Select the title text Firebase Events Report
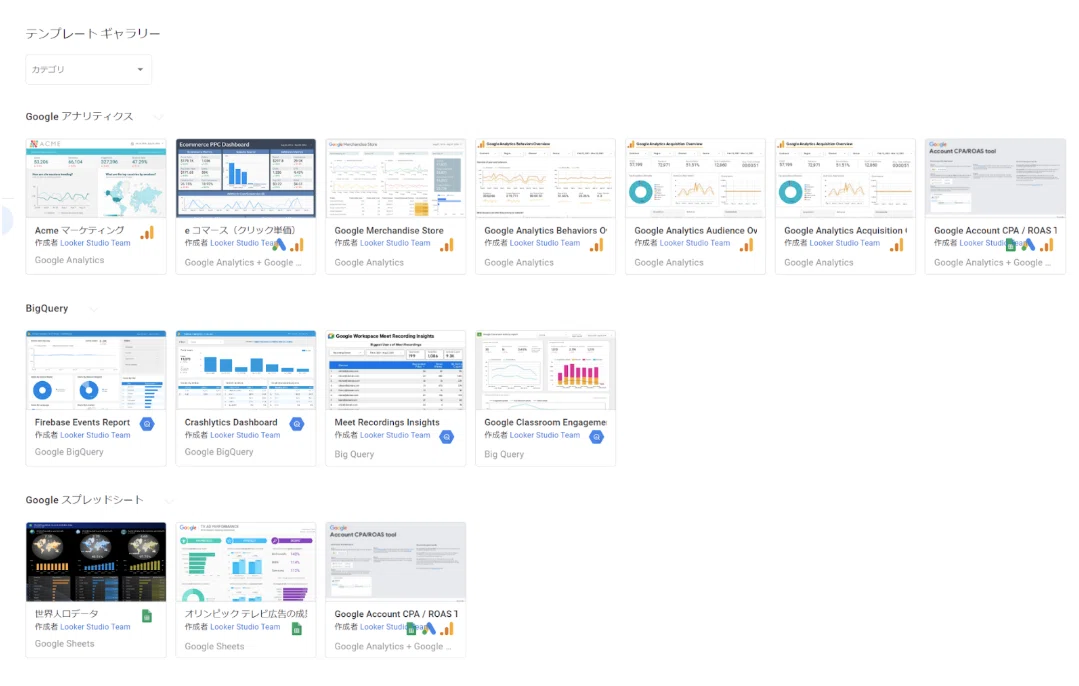The image size is (1079, 686). 82,422
